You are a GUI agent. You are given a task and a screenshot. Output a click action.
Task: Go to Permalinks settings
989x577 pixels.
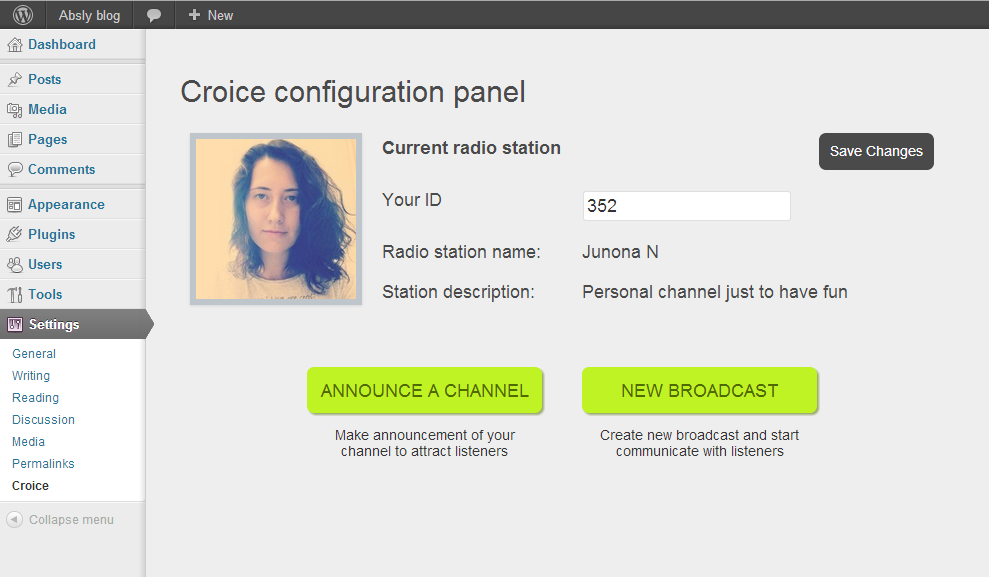[x=43, y=463]
